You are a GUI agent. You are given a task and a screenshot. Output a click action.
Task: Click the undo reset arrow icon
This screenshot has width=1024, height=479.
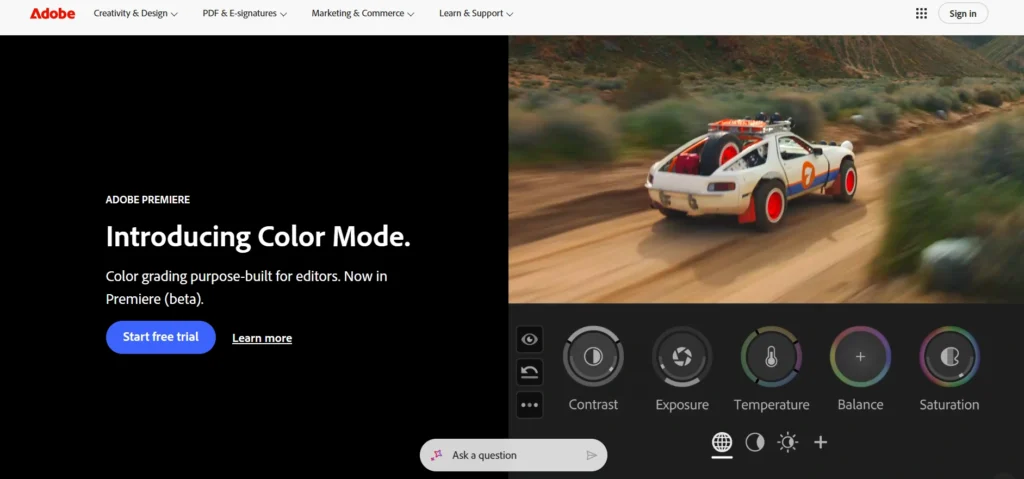coord(529,372)
